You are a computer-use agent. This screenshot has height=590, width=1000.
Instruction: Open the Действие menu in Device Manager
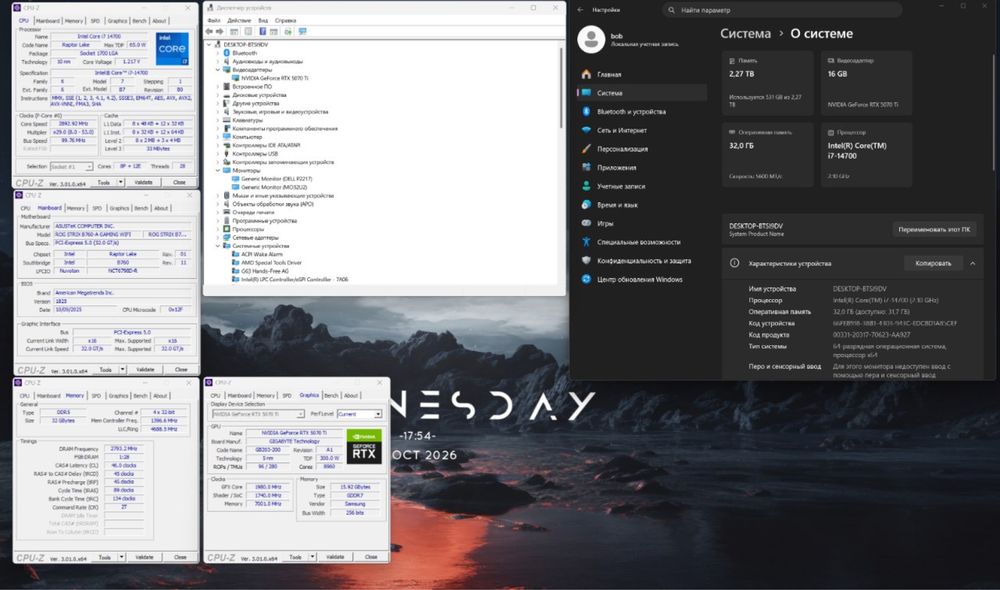[x=239, y=20]
